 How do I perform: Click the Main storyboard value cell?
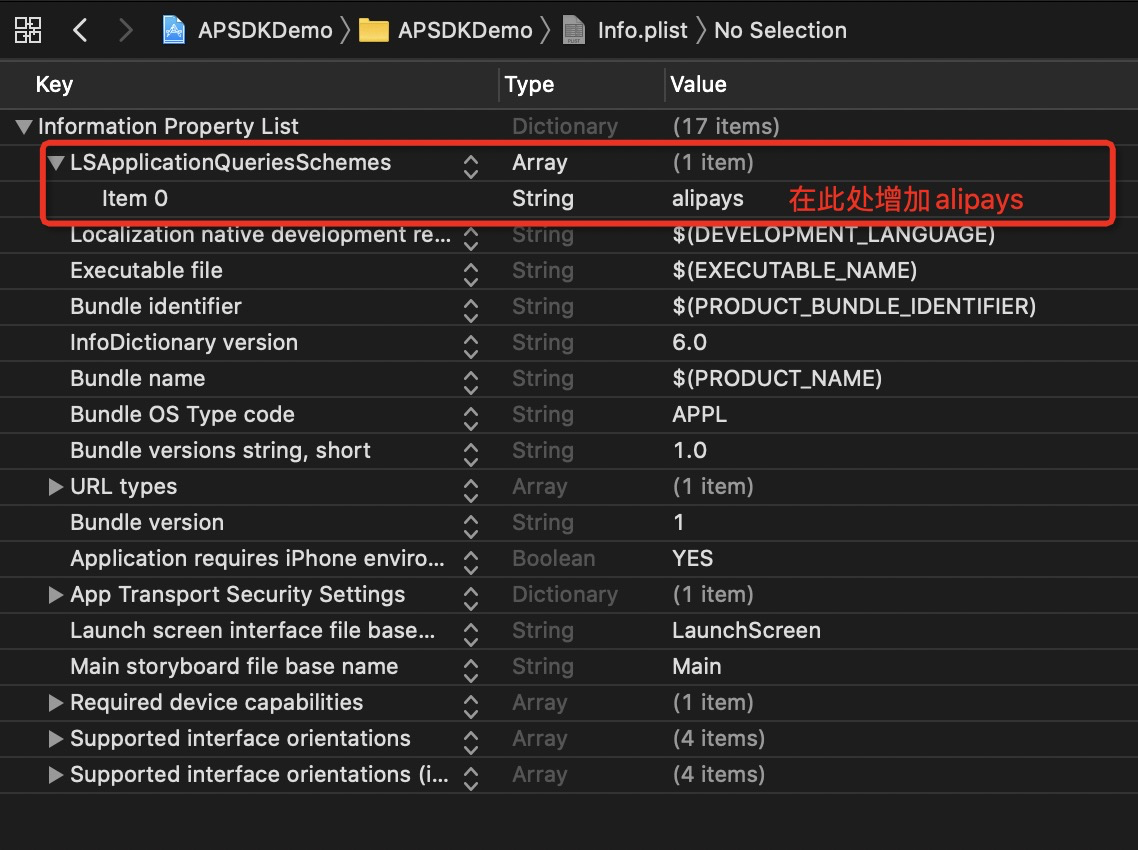[x=697, y=666]
